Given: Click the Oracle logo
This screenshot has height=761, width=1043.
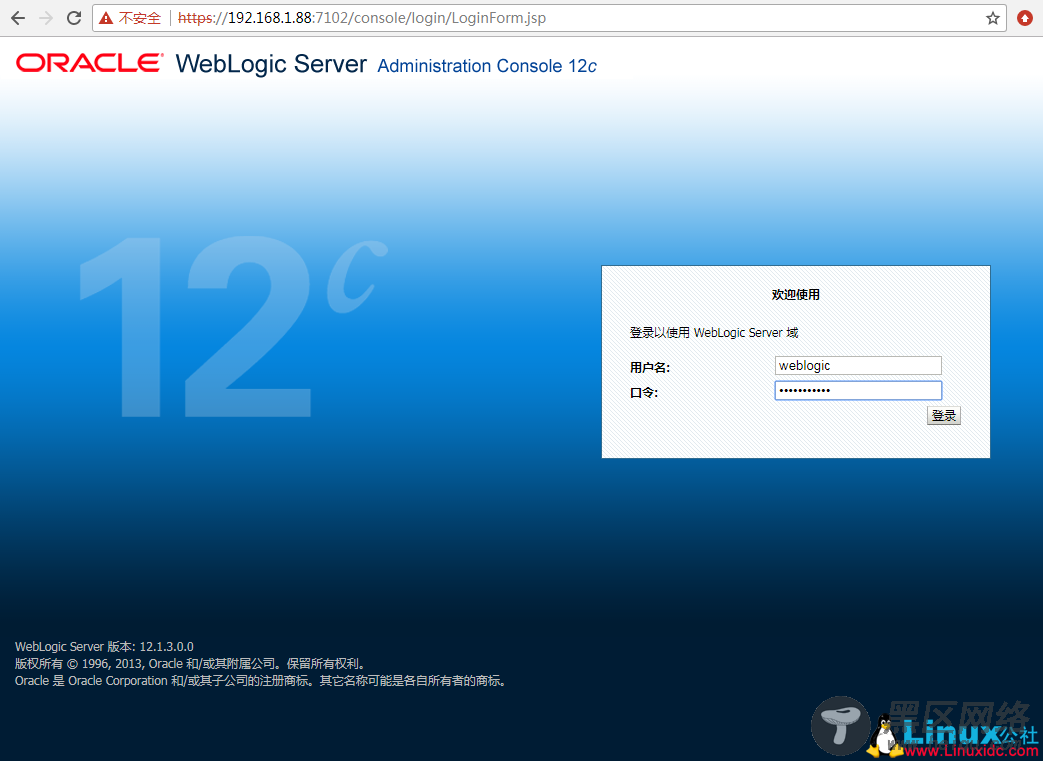Looking at the screenshot, I should click(x=89, y=63).
